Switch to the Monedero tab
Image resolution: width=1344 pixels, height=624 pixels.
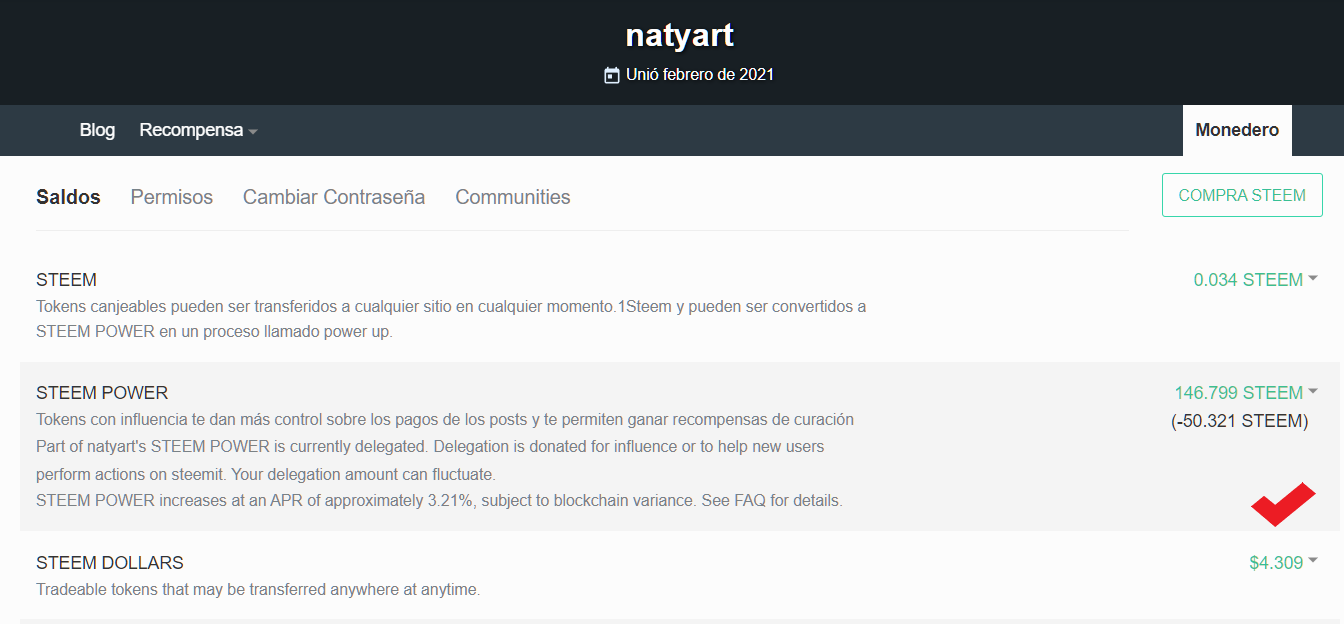tap(1237, 130)
